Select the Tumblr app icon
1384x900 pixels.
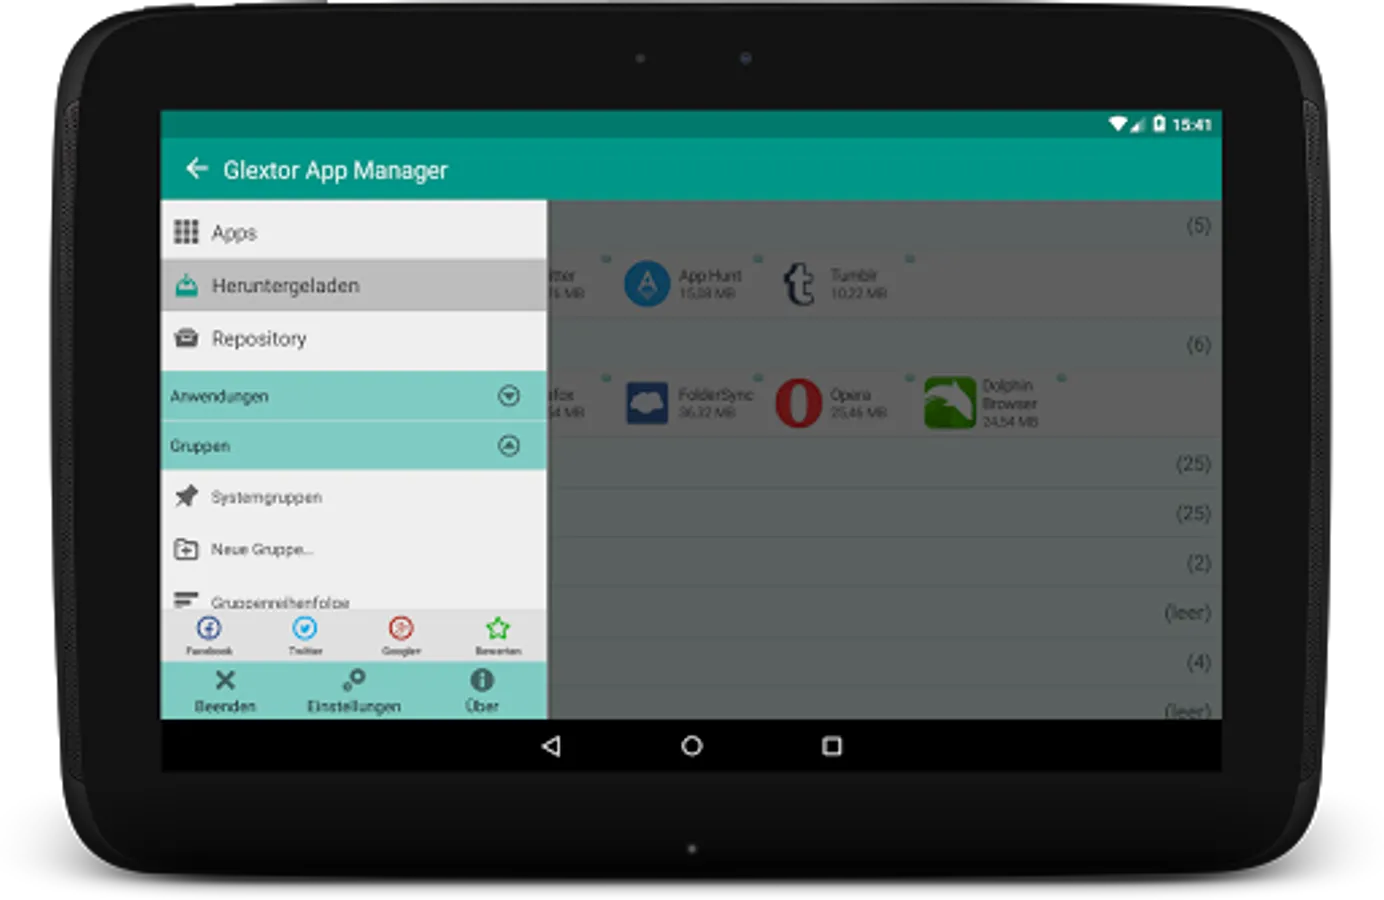coord(799,284)
